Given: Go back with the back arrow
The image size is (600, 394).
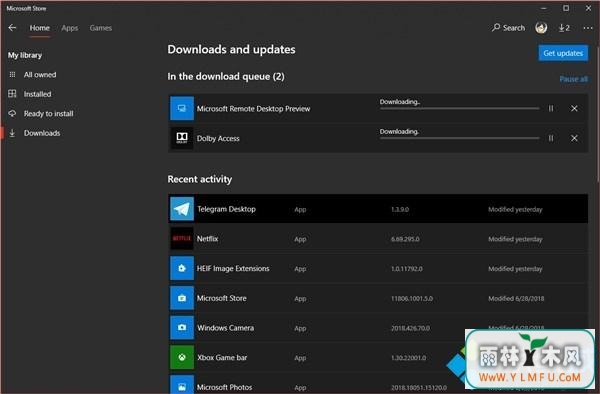Looking at the screenshot, I should [x=12, y=28].
